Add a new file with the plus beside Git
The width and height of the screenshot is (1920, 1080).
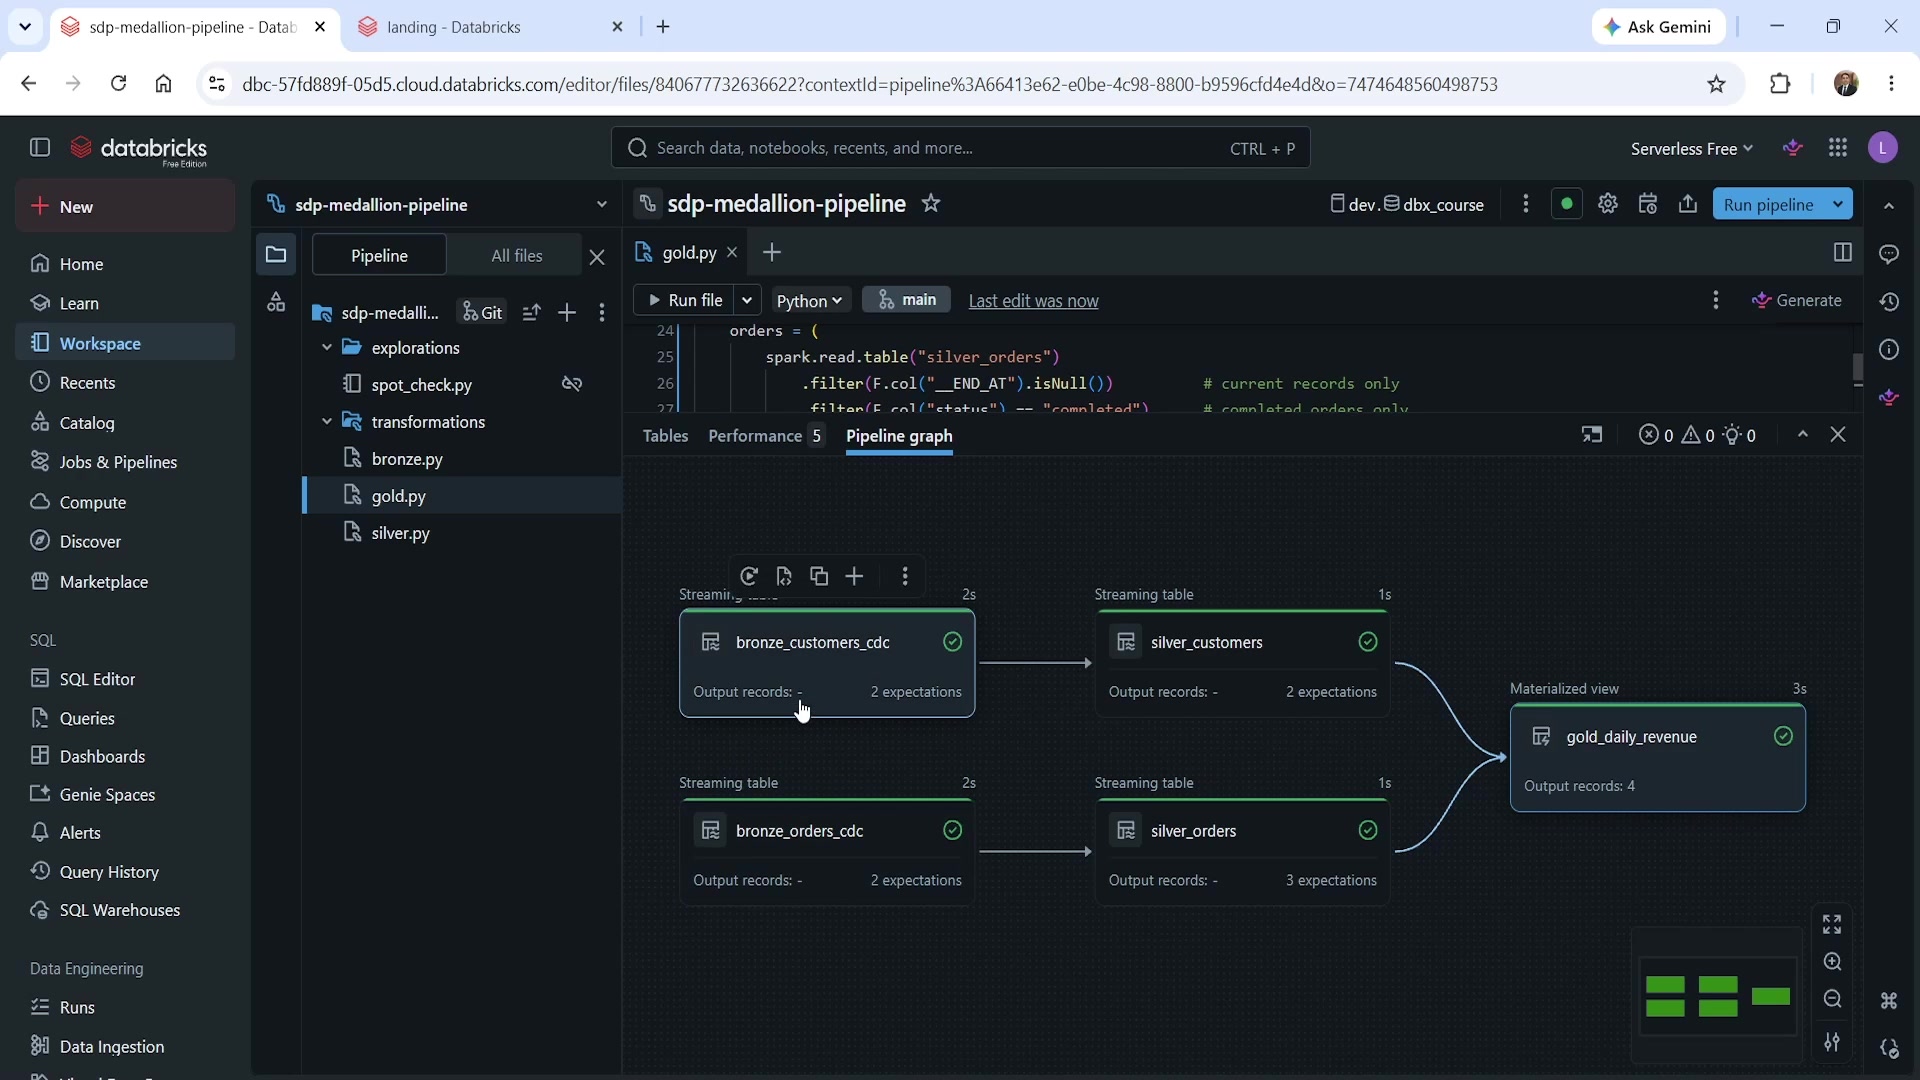(567, 313)
